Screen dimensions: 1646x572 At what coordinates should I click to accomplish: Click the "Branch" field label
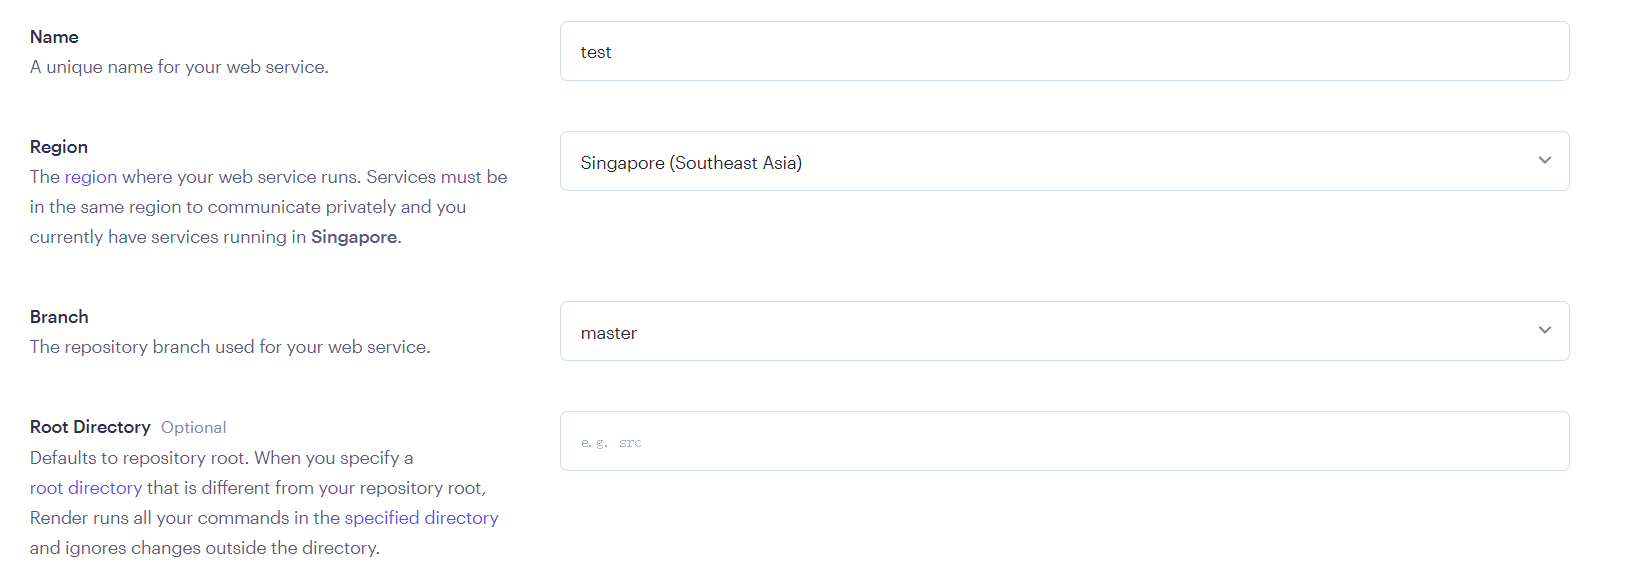tap(59, 317)
